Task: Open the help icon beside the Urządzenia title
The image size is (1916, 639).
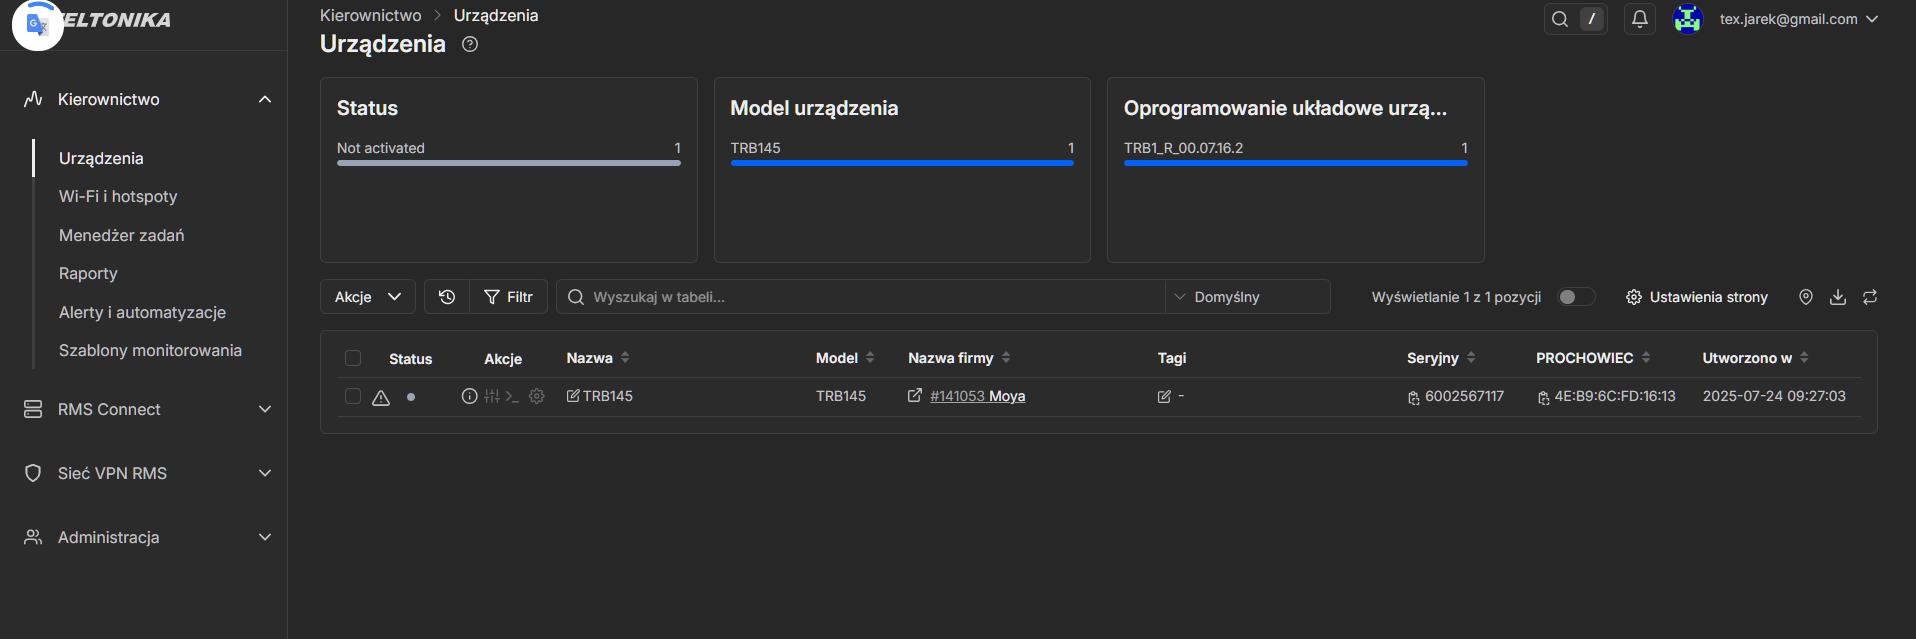Action: click(470, 44)
